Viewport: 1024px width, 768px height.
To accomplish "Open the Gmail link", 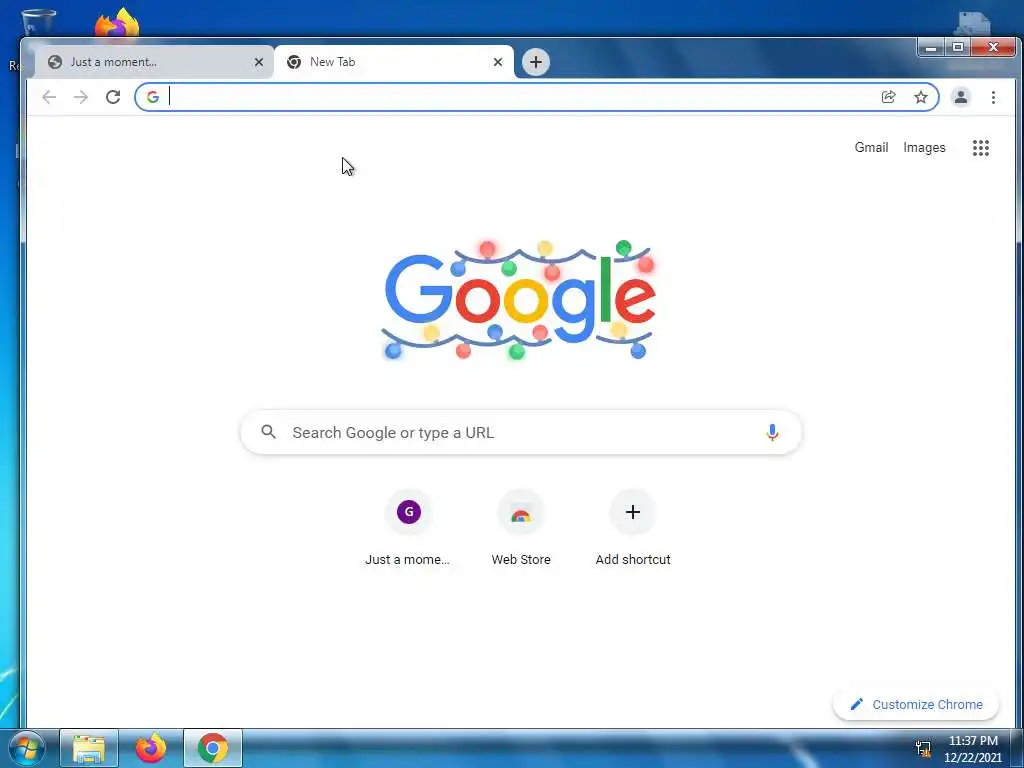I will (x=871, y=148).
